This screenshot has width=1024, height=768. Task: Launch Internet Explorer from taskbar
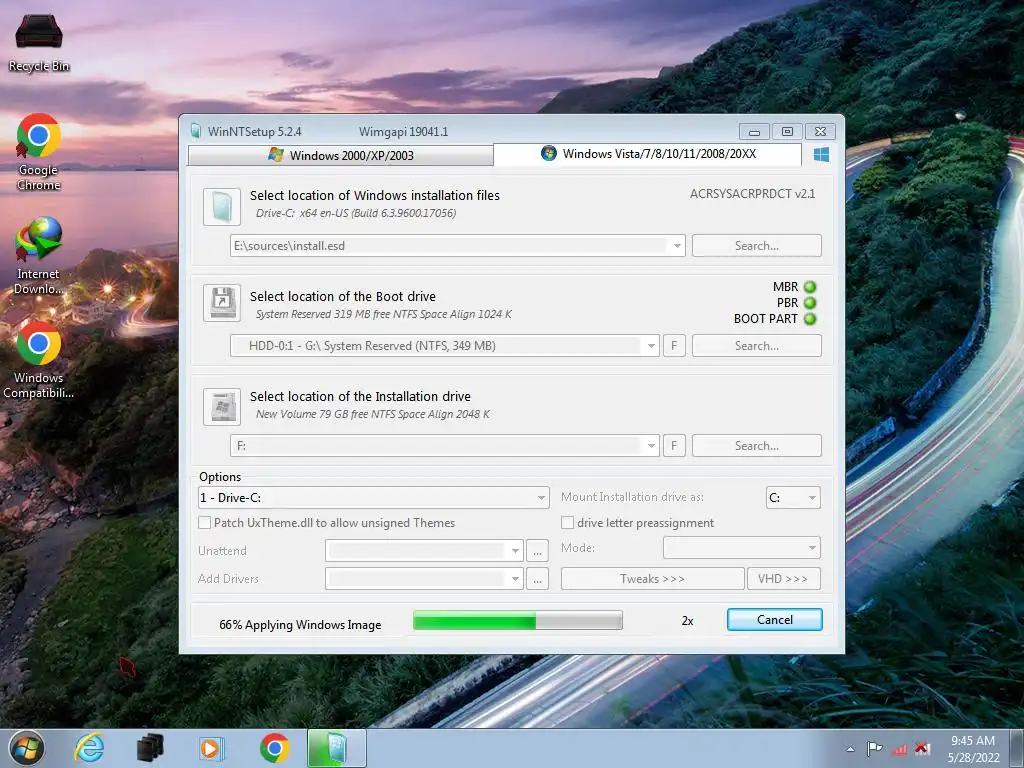pos(89,748)
